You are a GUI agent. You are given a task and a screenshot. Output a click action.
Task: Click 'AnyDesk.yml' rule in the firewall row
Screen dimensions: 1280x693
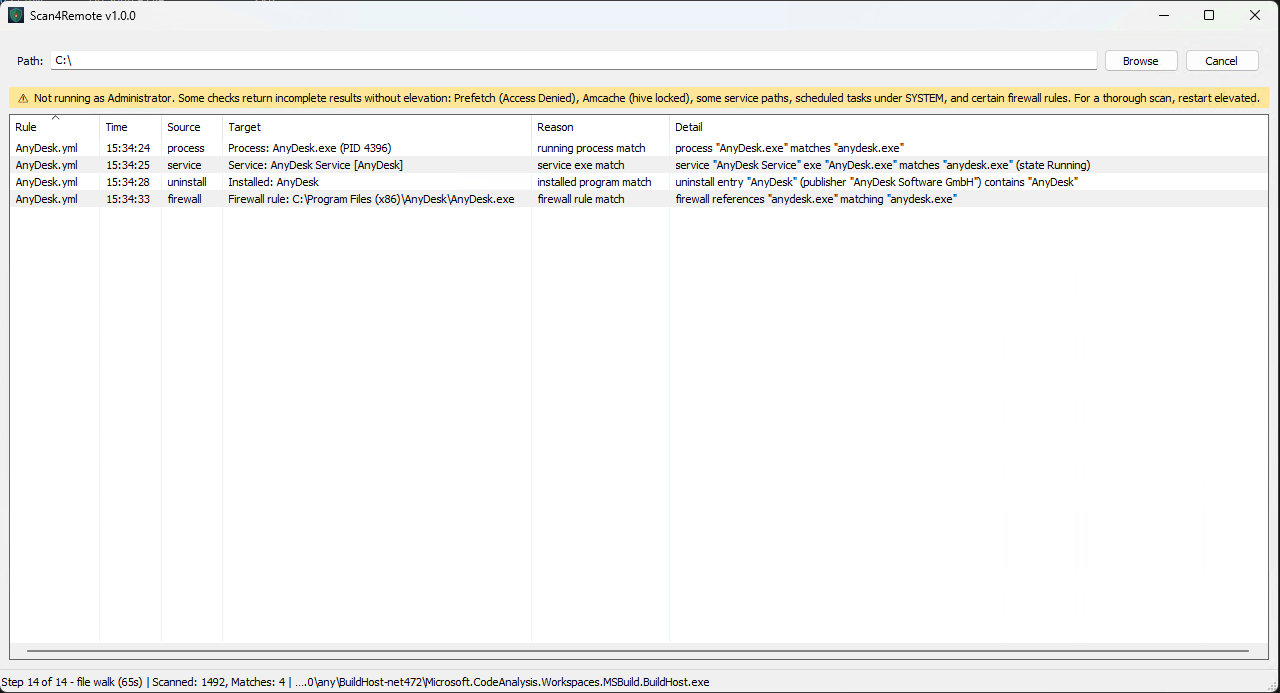click(46, 199)
